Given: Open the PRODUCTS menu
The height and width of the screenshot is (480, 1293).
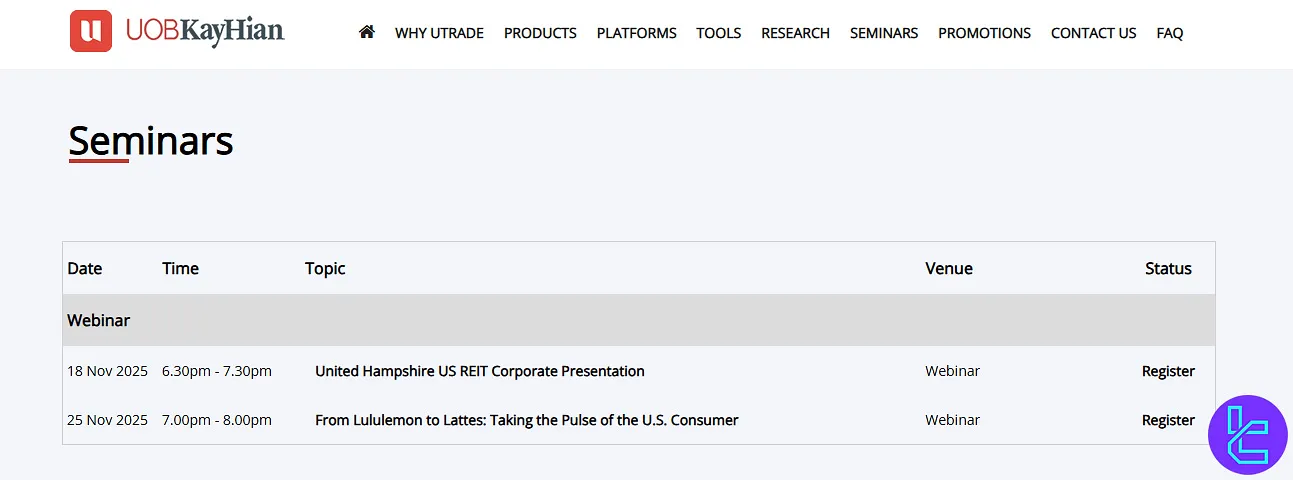Looking at the screenshot, I should coord(540,33).
